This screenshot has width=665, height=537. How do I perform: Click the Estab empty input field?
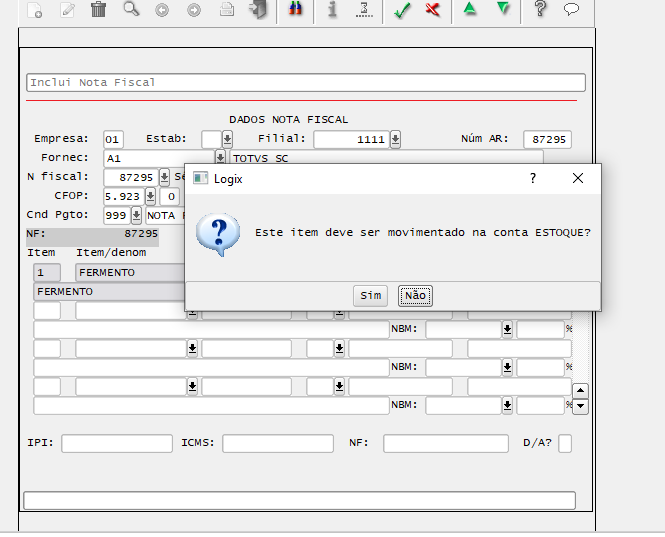point(211,139)
